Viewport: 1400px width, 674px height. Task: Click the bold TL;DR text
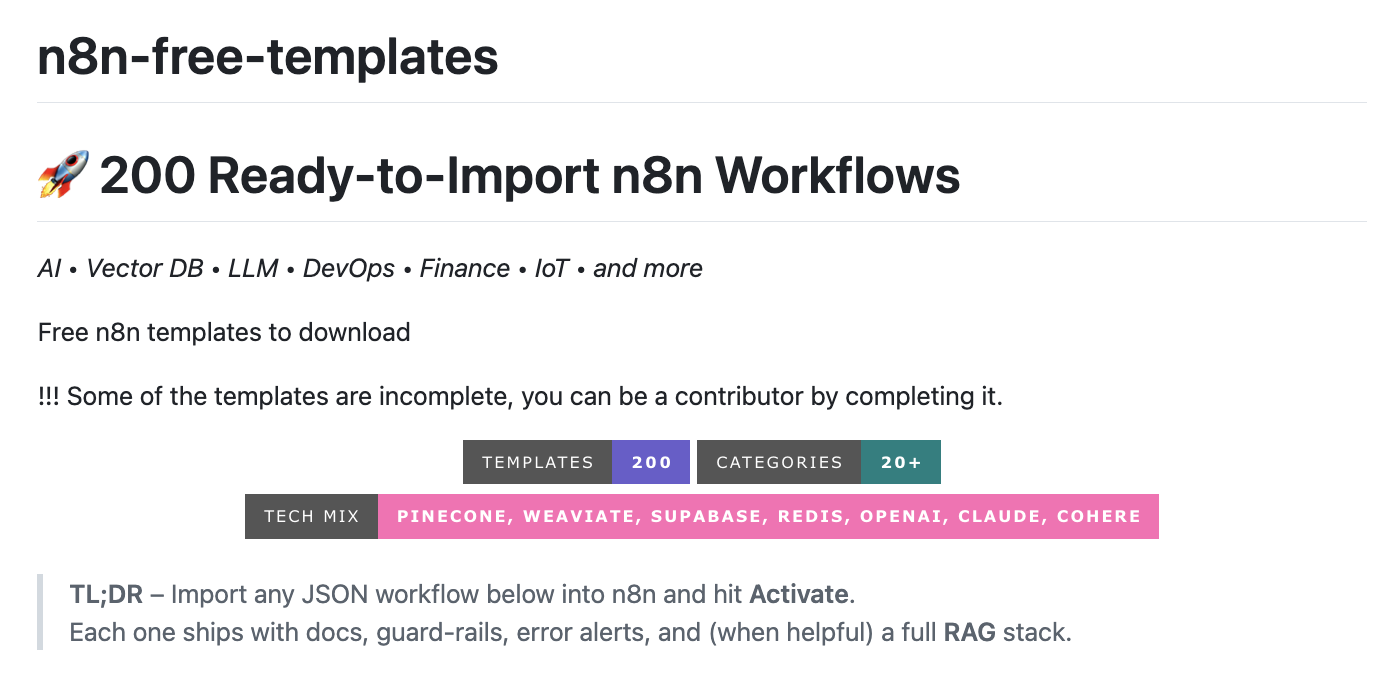tap(106, 594)
